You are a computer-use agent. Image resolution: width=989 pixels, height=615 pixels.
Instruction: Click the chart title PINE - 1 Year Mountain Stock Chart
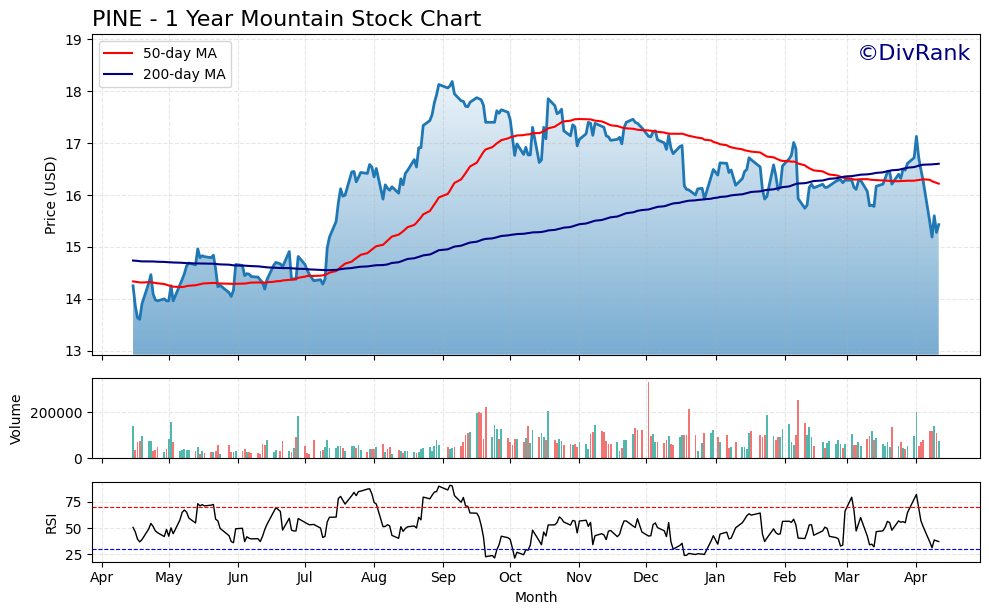pyautogui.click(x=286, y=18)
